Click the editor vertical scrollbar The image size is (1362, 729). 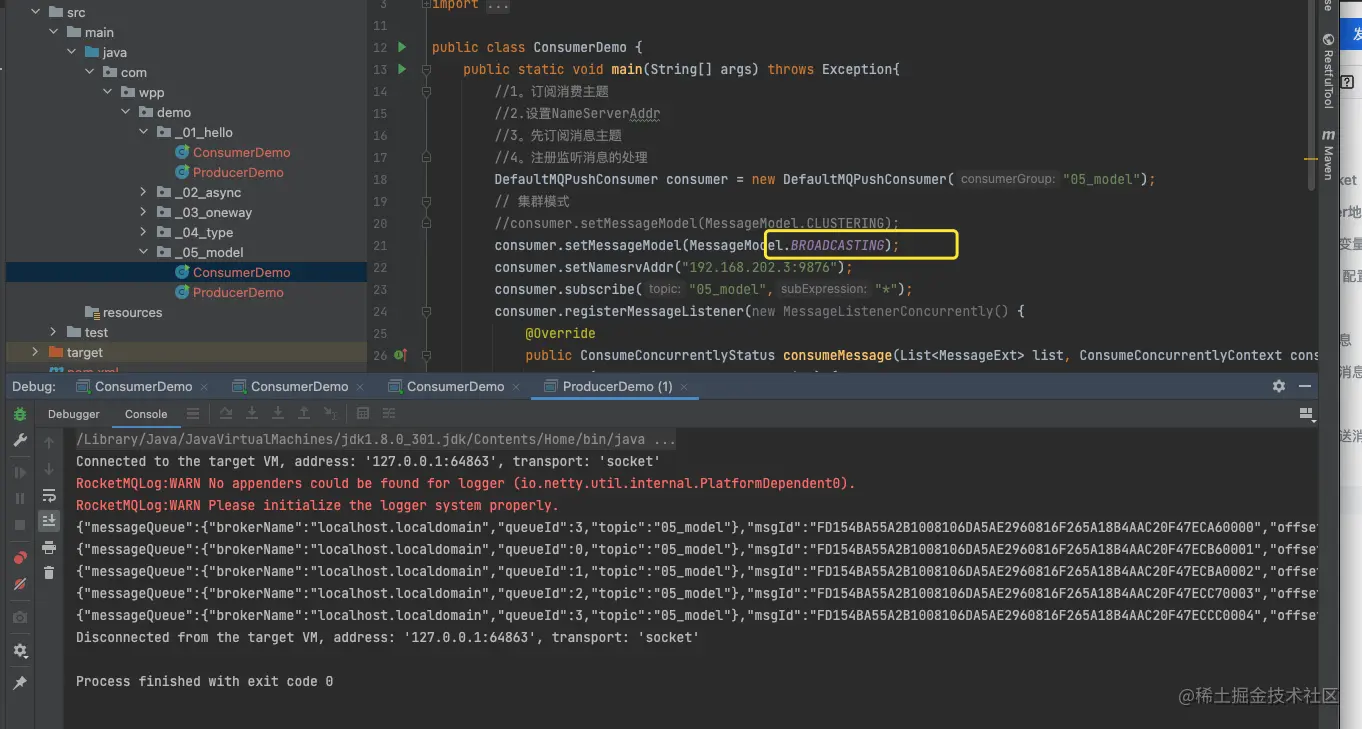click(1311, 95)
